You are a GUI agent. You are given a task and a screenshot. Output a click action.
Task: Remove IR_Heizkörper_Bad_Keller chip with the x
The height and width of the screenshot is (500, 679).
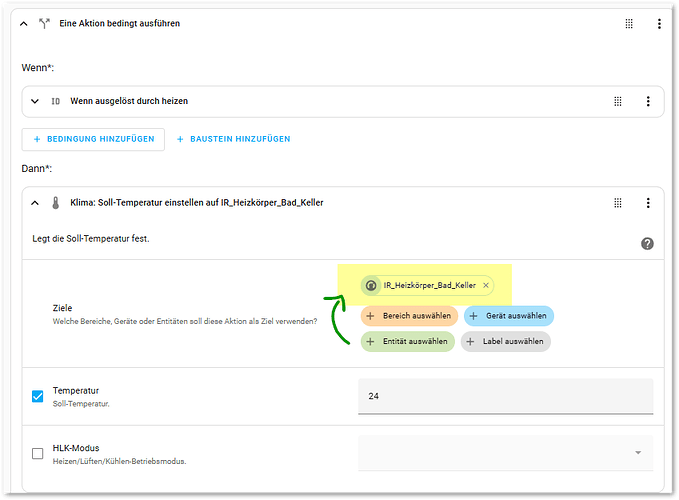[486, 285]
